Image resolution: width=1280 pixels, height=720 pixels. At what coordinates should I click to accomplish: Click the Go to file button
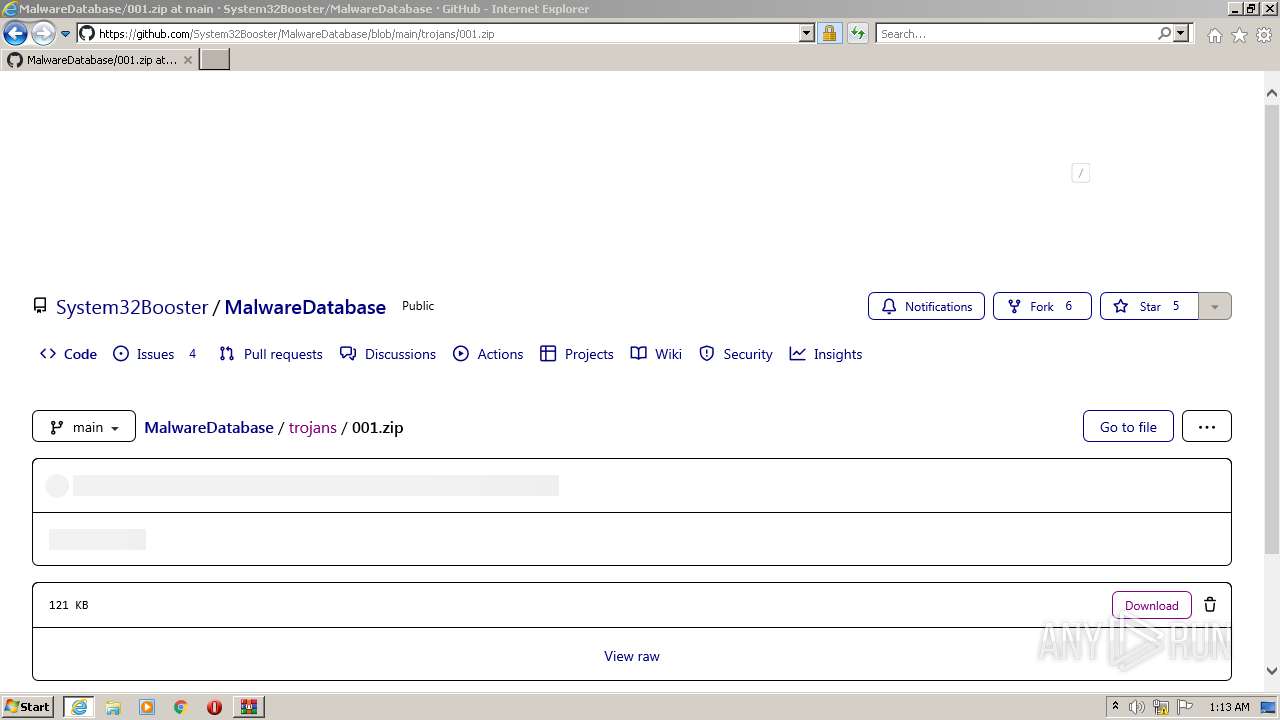pos(1128,426)
